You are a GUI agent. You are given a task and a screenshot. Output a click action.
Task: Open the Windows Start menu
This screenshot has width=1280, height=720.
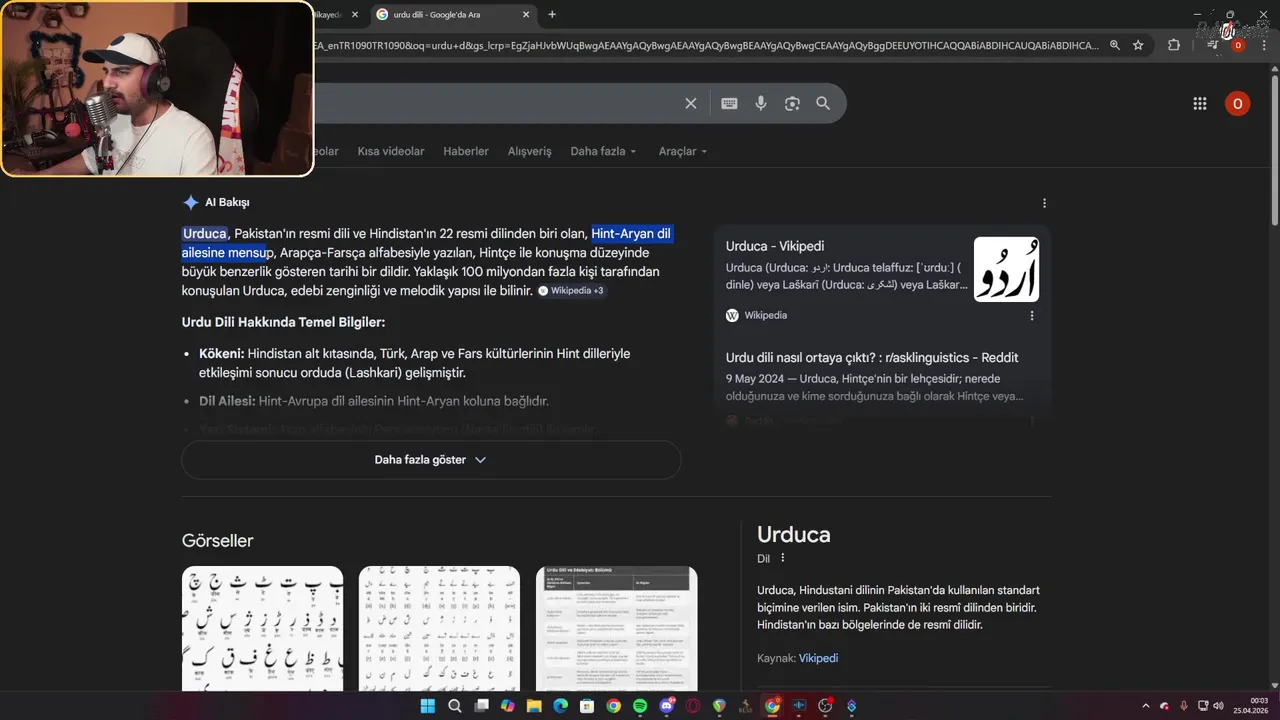(428, 706)
